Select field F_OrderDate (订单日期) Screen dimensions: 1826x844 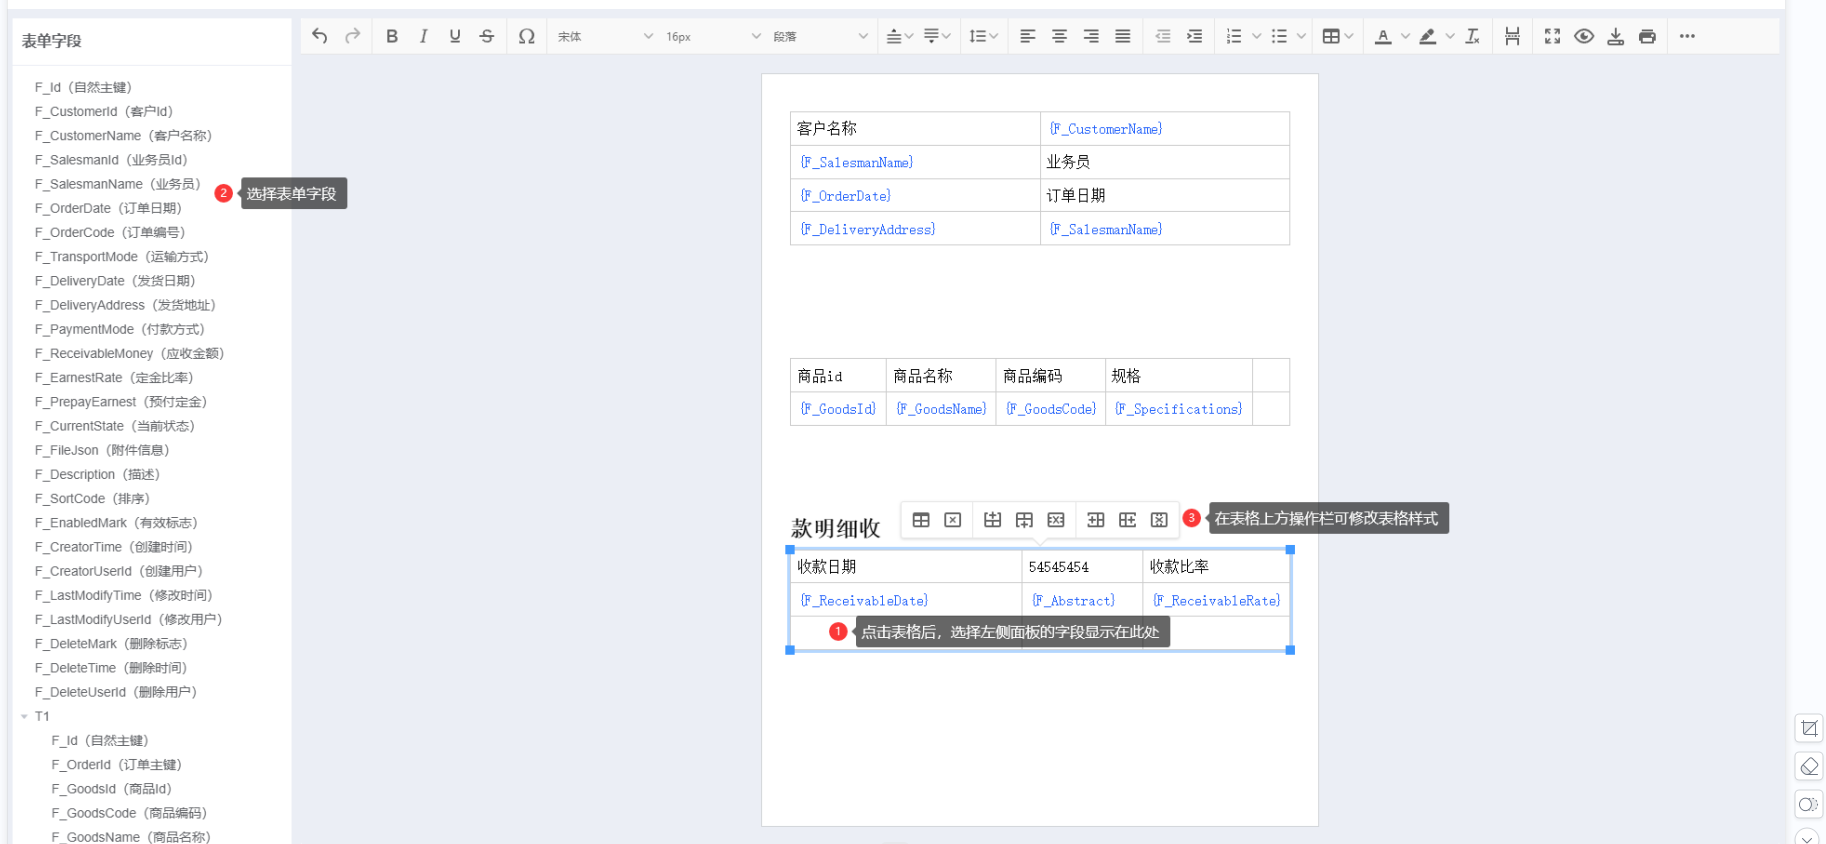(x=108, y=208)
